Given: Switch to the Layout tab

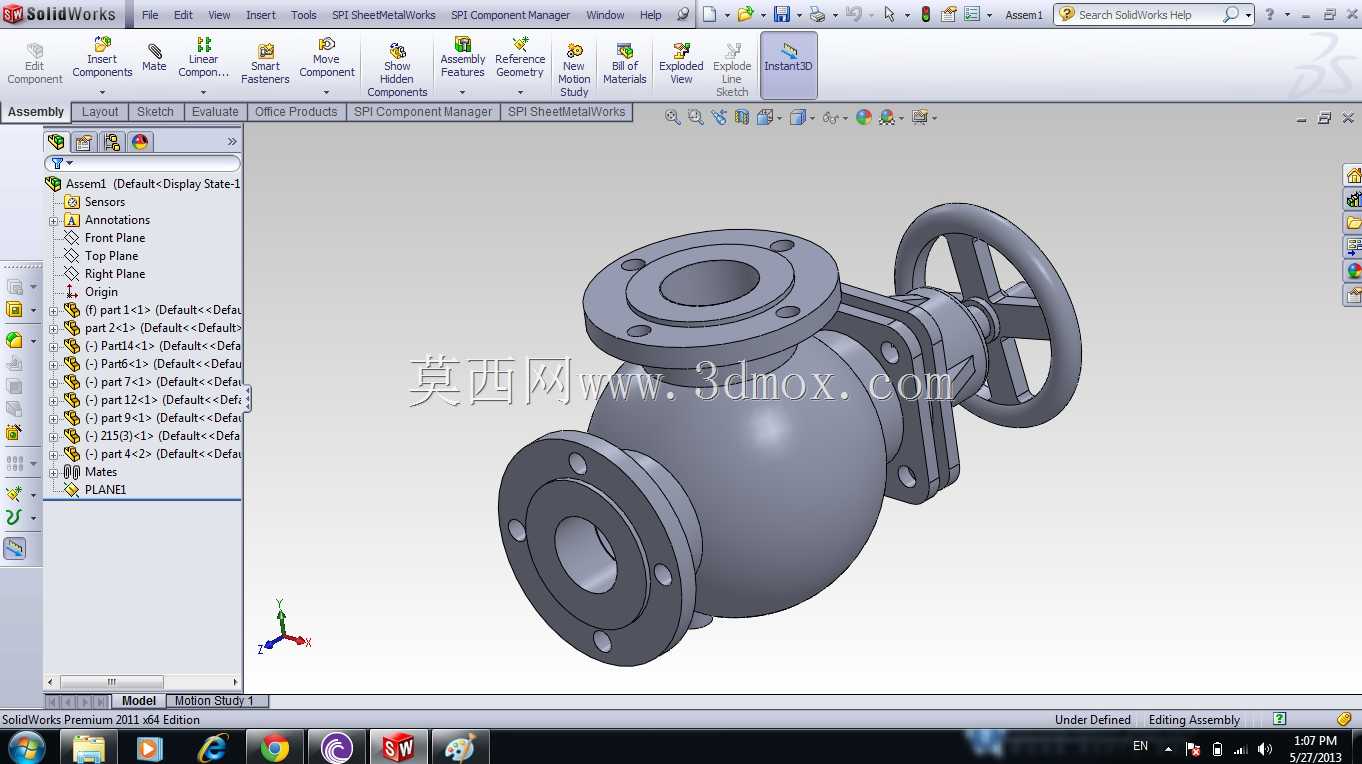Looking at the screenshot, I should [x=100, y=112].
